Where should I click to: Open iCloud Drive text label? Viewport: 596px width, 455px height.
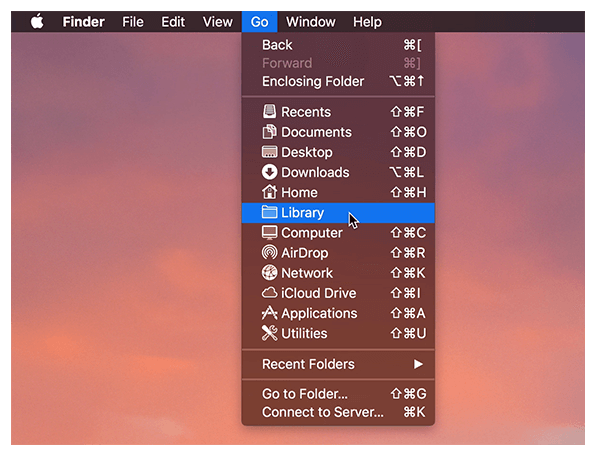319,293
